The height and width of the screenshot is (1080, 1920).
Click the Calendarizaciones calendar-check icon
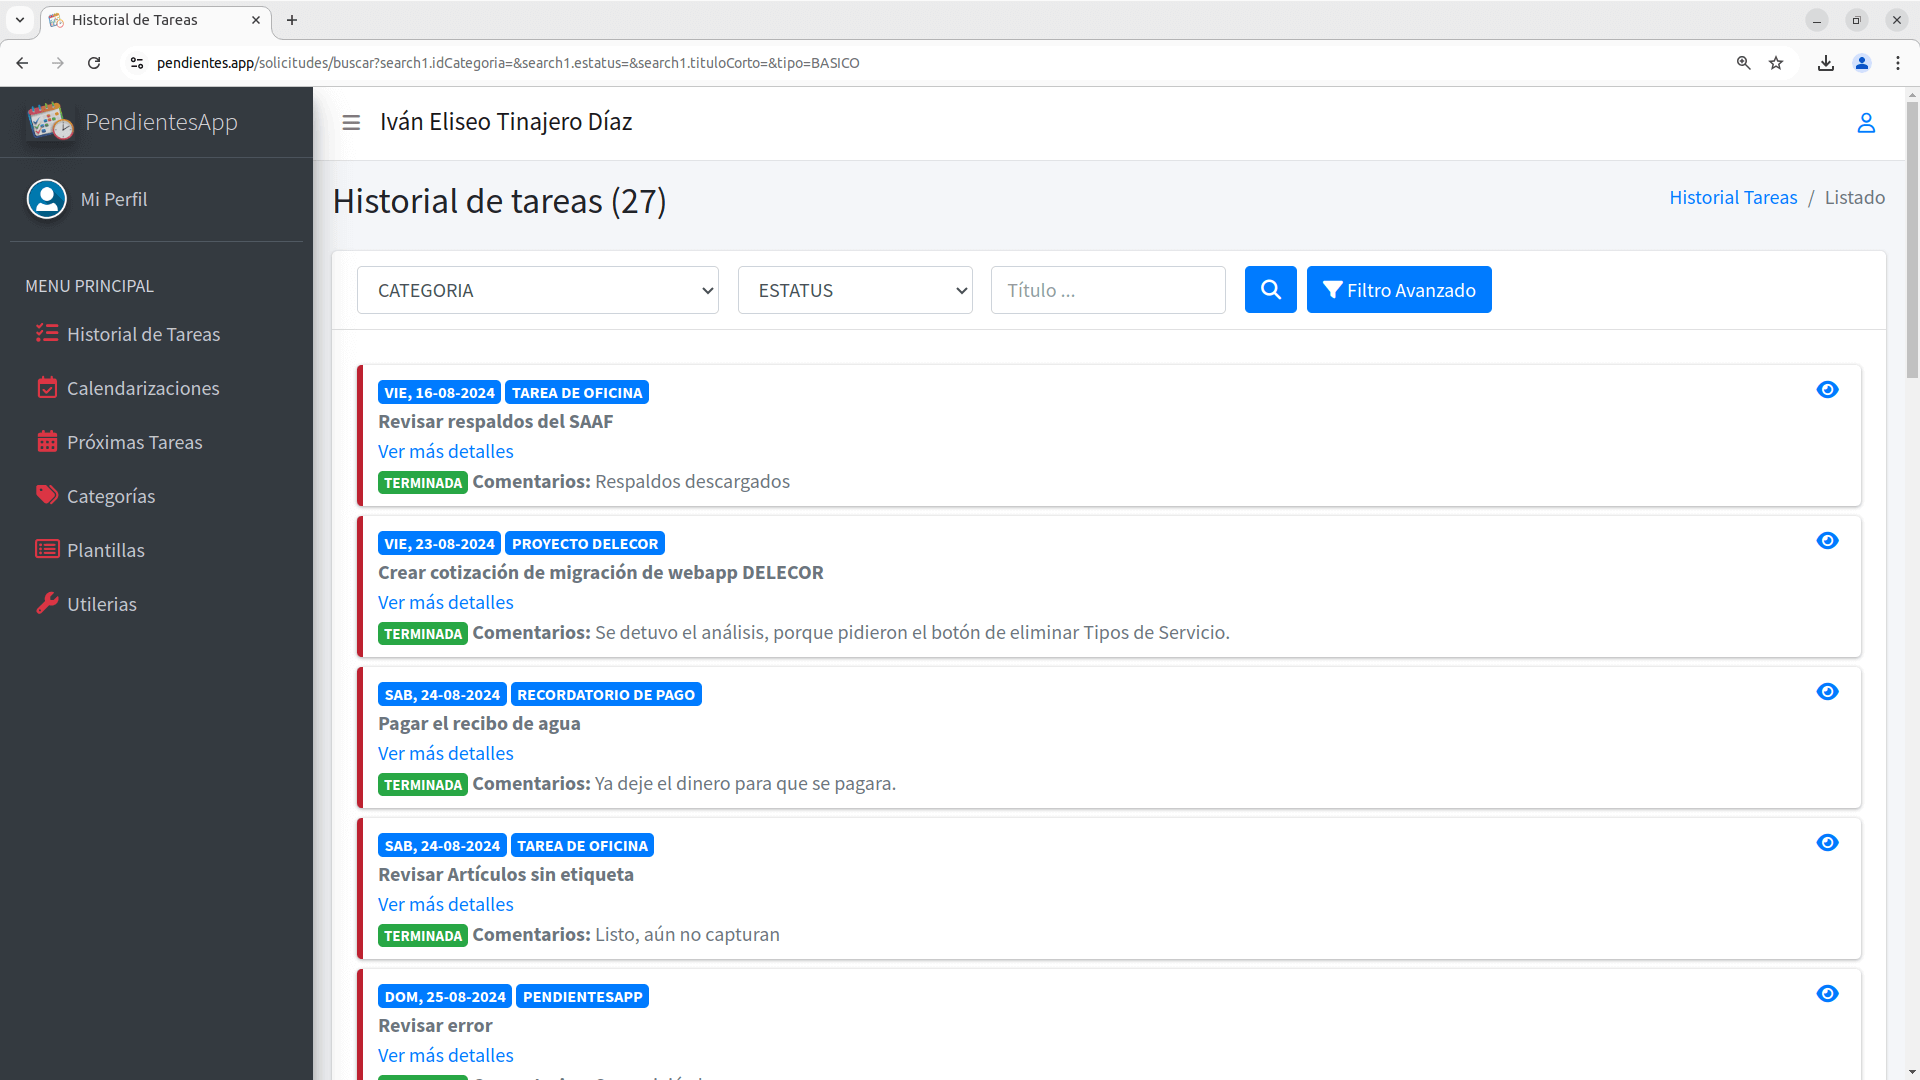47,387
